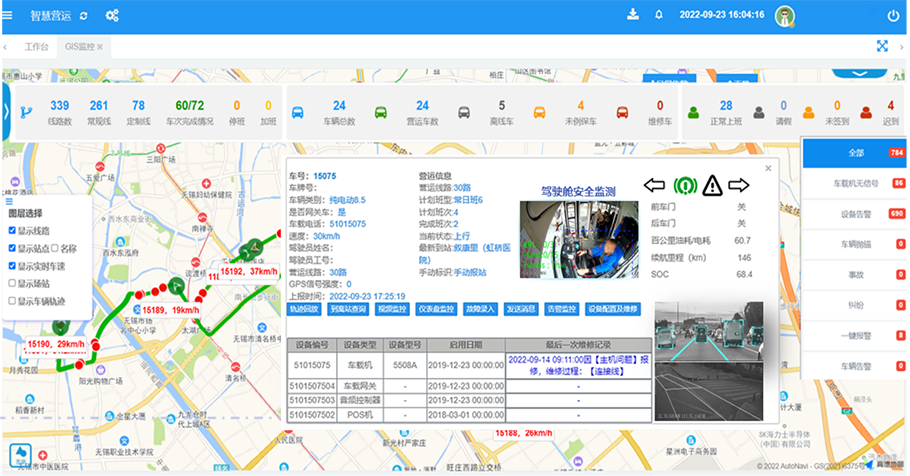This screenshot has height=476, width=910.
Task: Click the green brake alert icon
Action: point(685,185)
